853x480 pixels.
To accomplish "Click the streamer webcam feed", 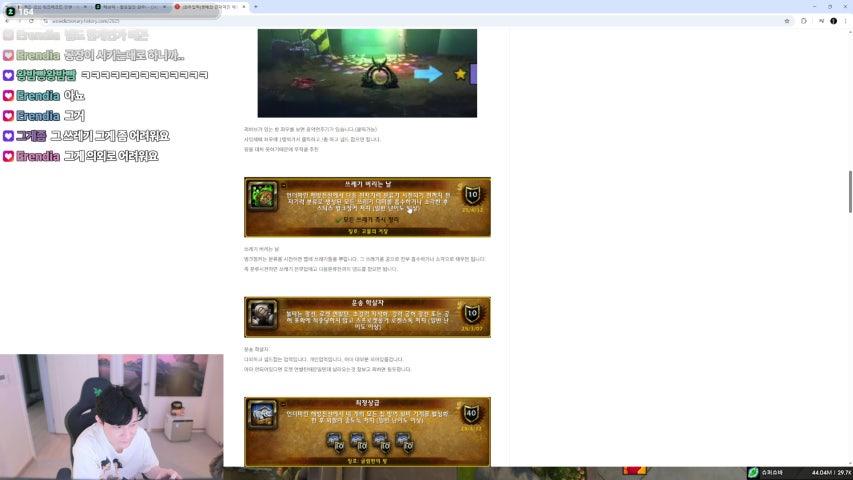I will click(112, 417).
